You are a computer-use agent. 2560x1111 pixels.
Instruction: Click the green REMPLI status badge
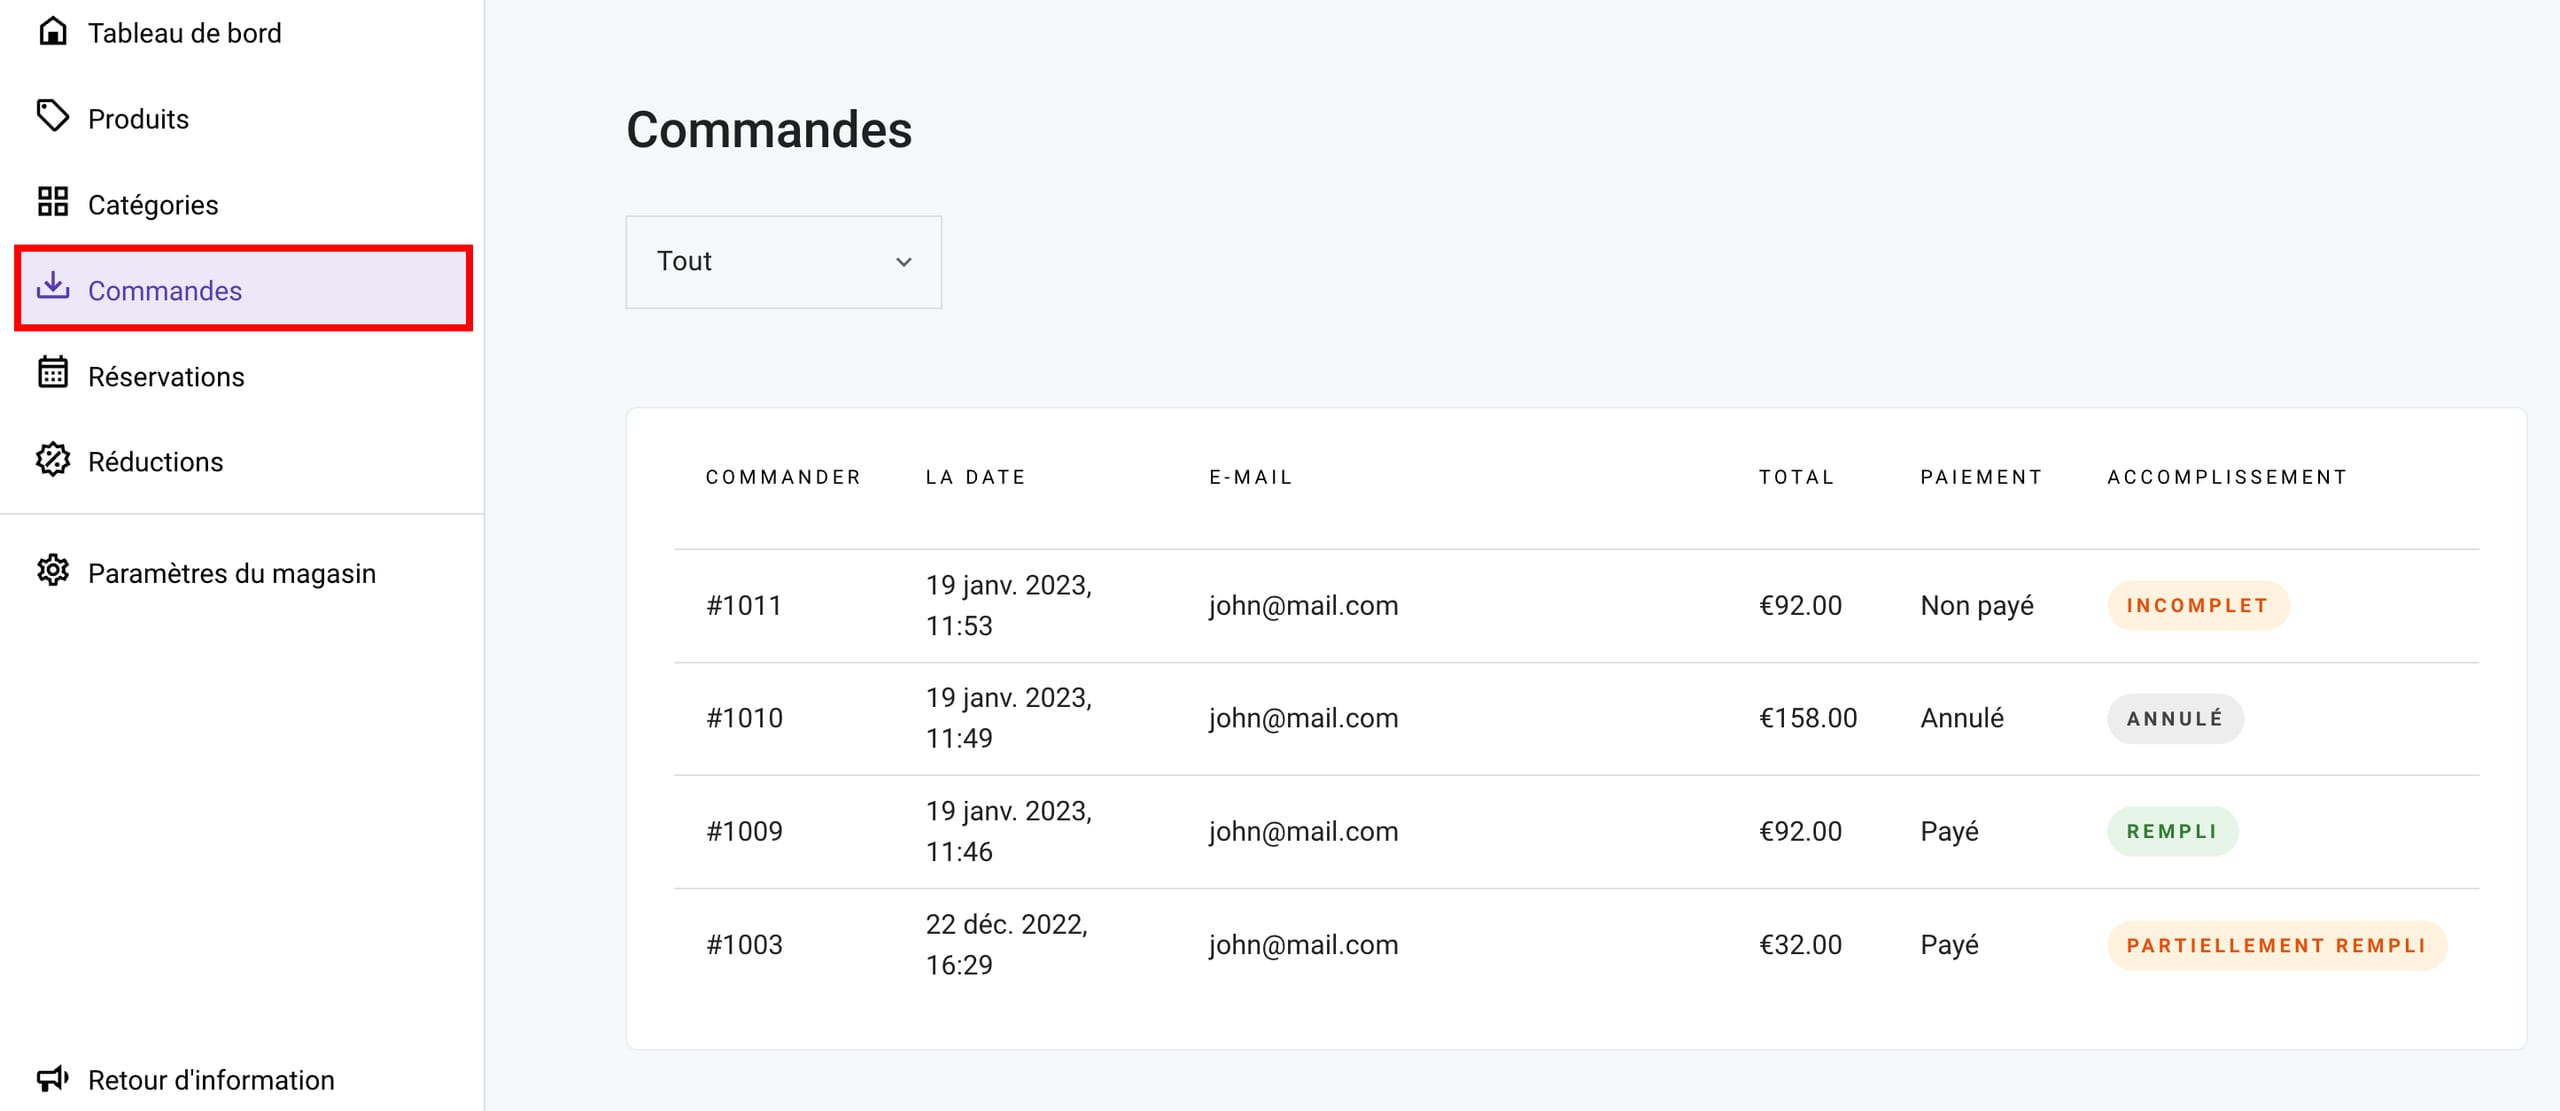tap(2171, 832)
